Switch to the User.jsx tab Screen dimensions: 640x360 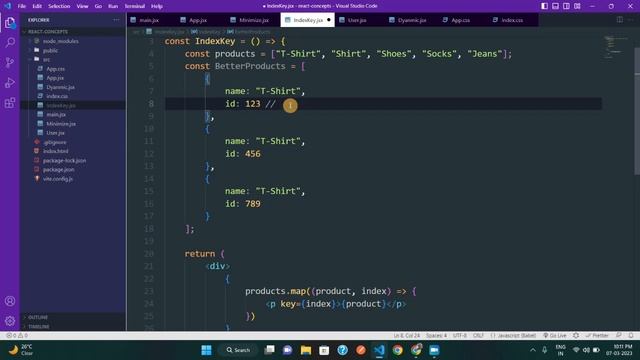point(357,20)
